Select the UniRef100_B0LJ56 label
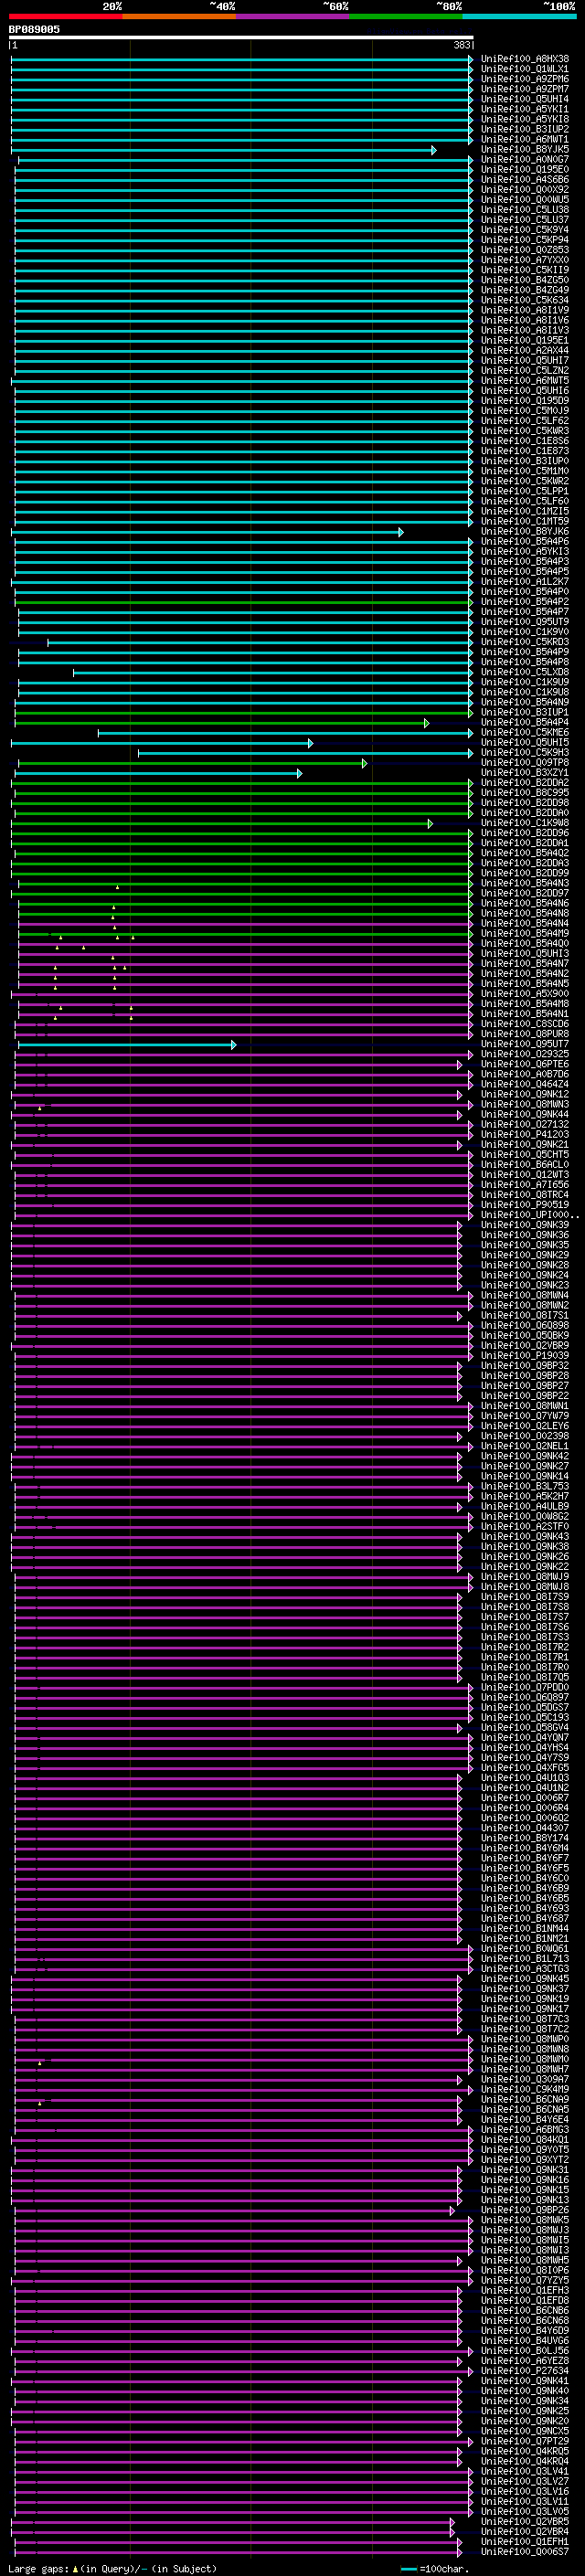 tap(525, 2350)
